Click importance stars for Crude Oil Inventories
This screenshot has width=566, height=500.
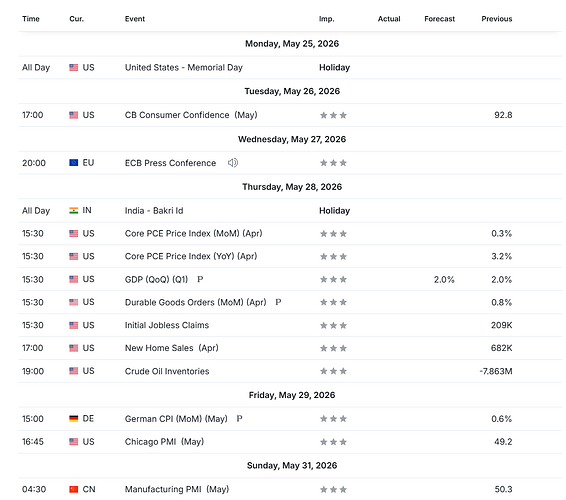pos(333,371)
